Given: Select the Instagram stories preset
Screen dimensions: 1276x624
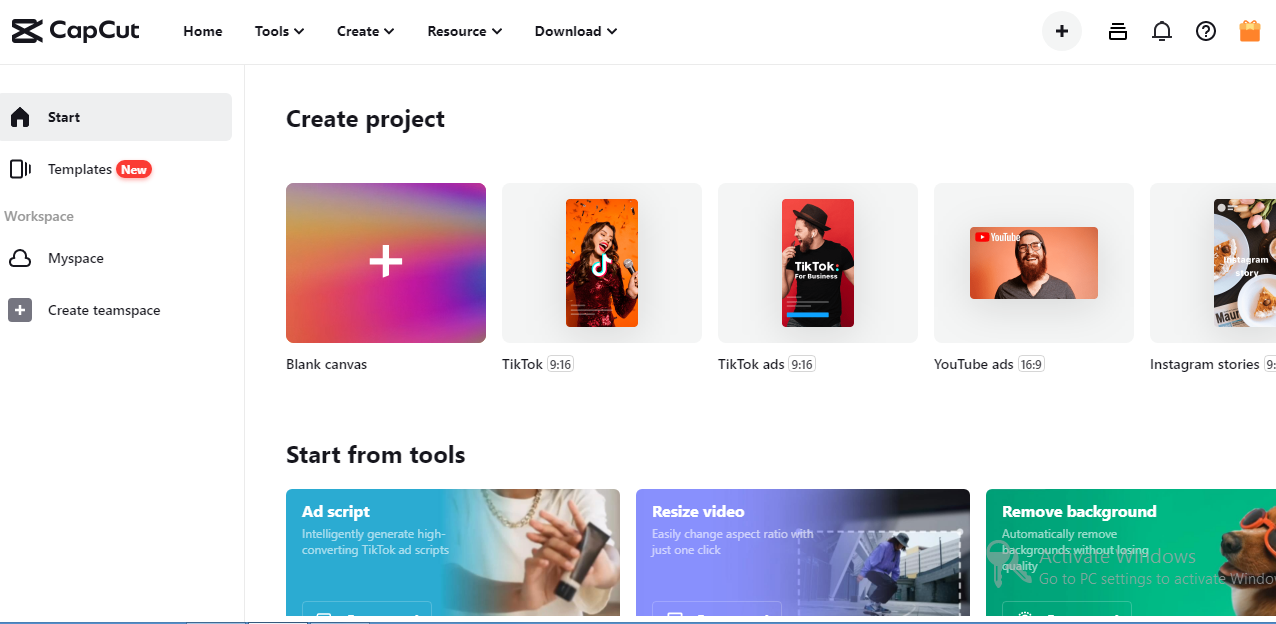Looking at the screenshot, I should click(1213, 263).
